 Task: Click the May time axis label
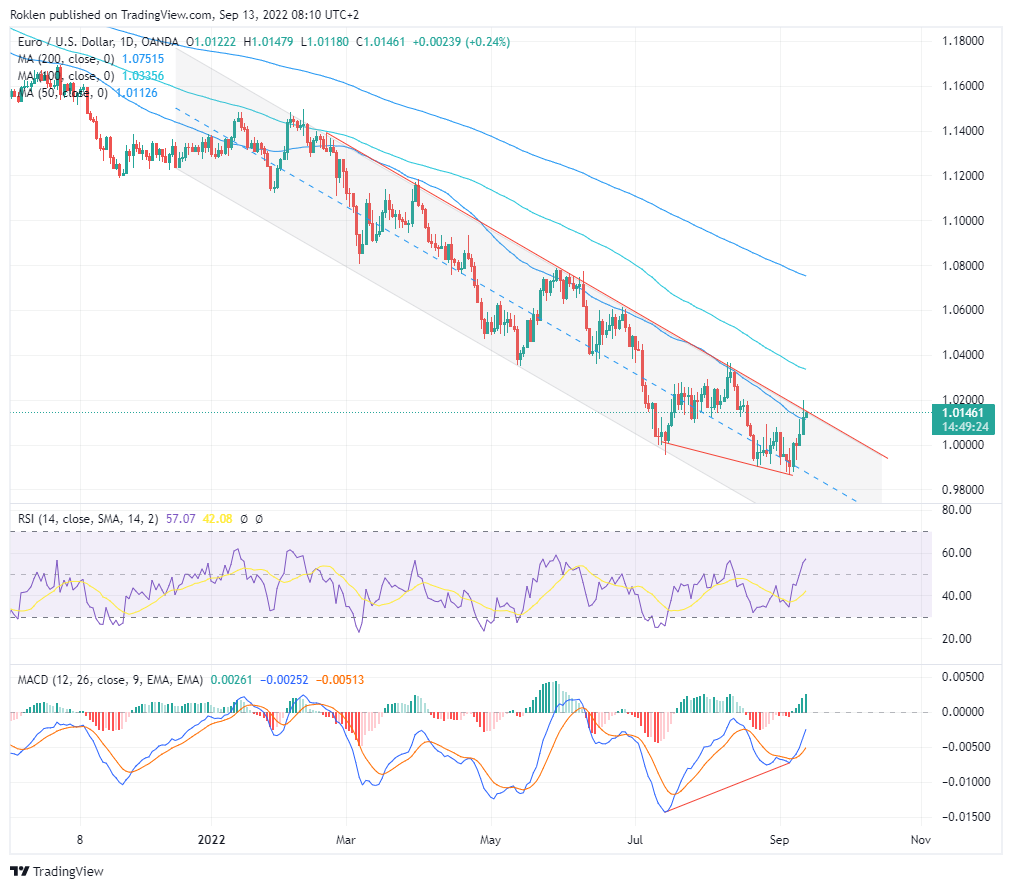coord(491,839)
